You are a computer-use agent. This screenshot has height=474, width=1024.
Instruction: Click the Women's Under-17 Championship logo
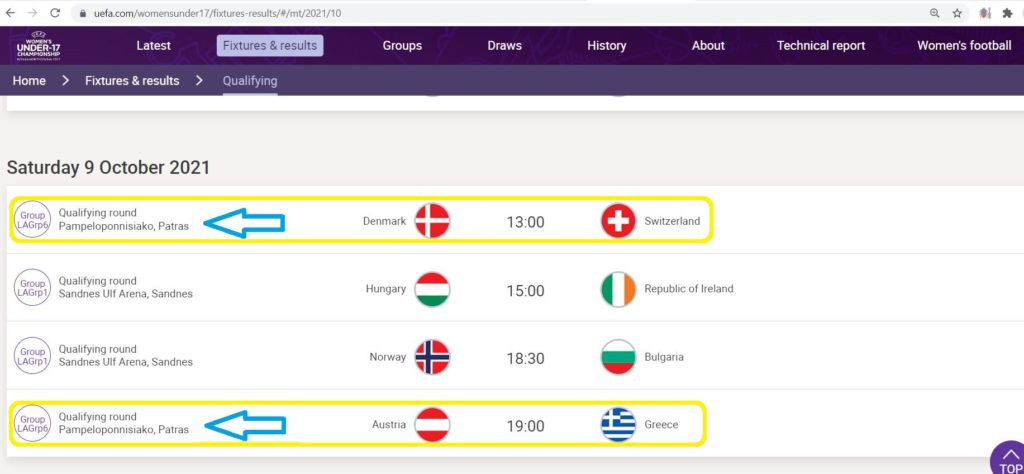pos(39,45)
